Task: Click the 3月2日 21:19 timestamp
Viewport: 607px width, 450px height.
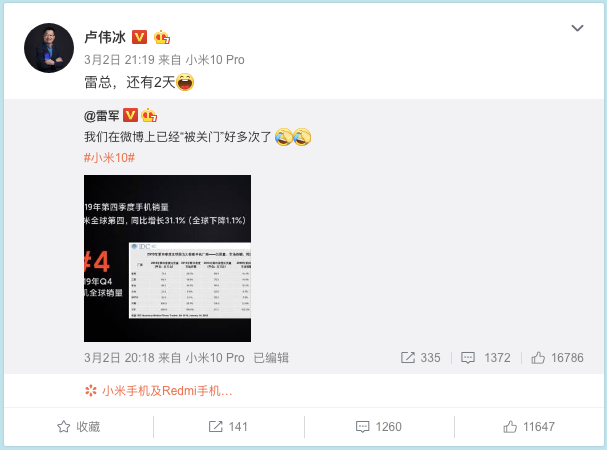Action: click(x=119, y=60)
